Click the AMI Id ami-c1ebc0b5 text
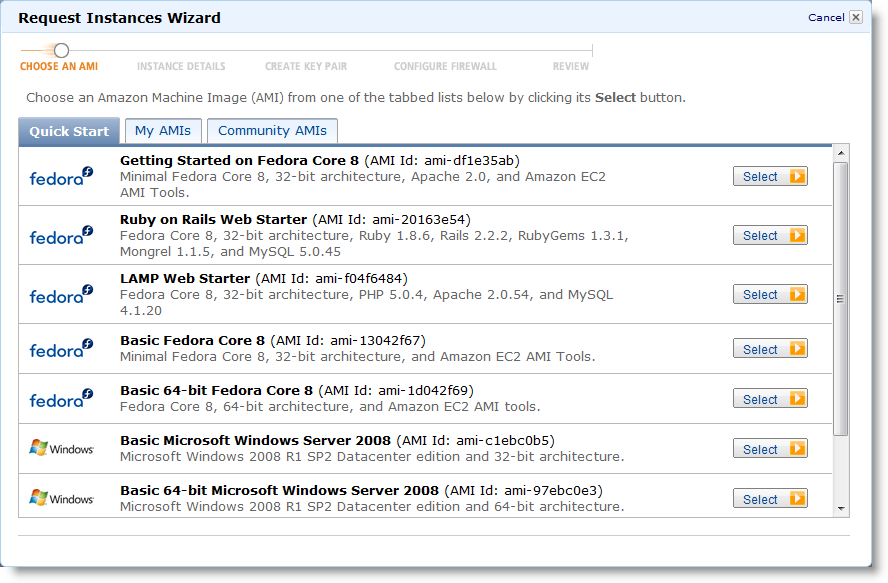 [x=475, y=440]
